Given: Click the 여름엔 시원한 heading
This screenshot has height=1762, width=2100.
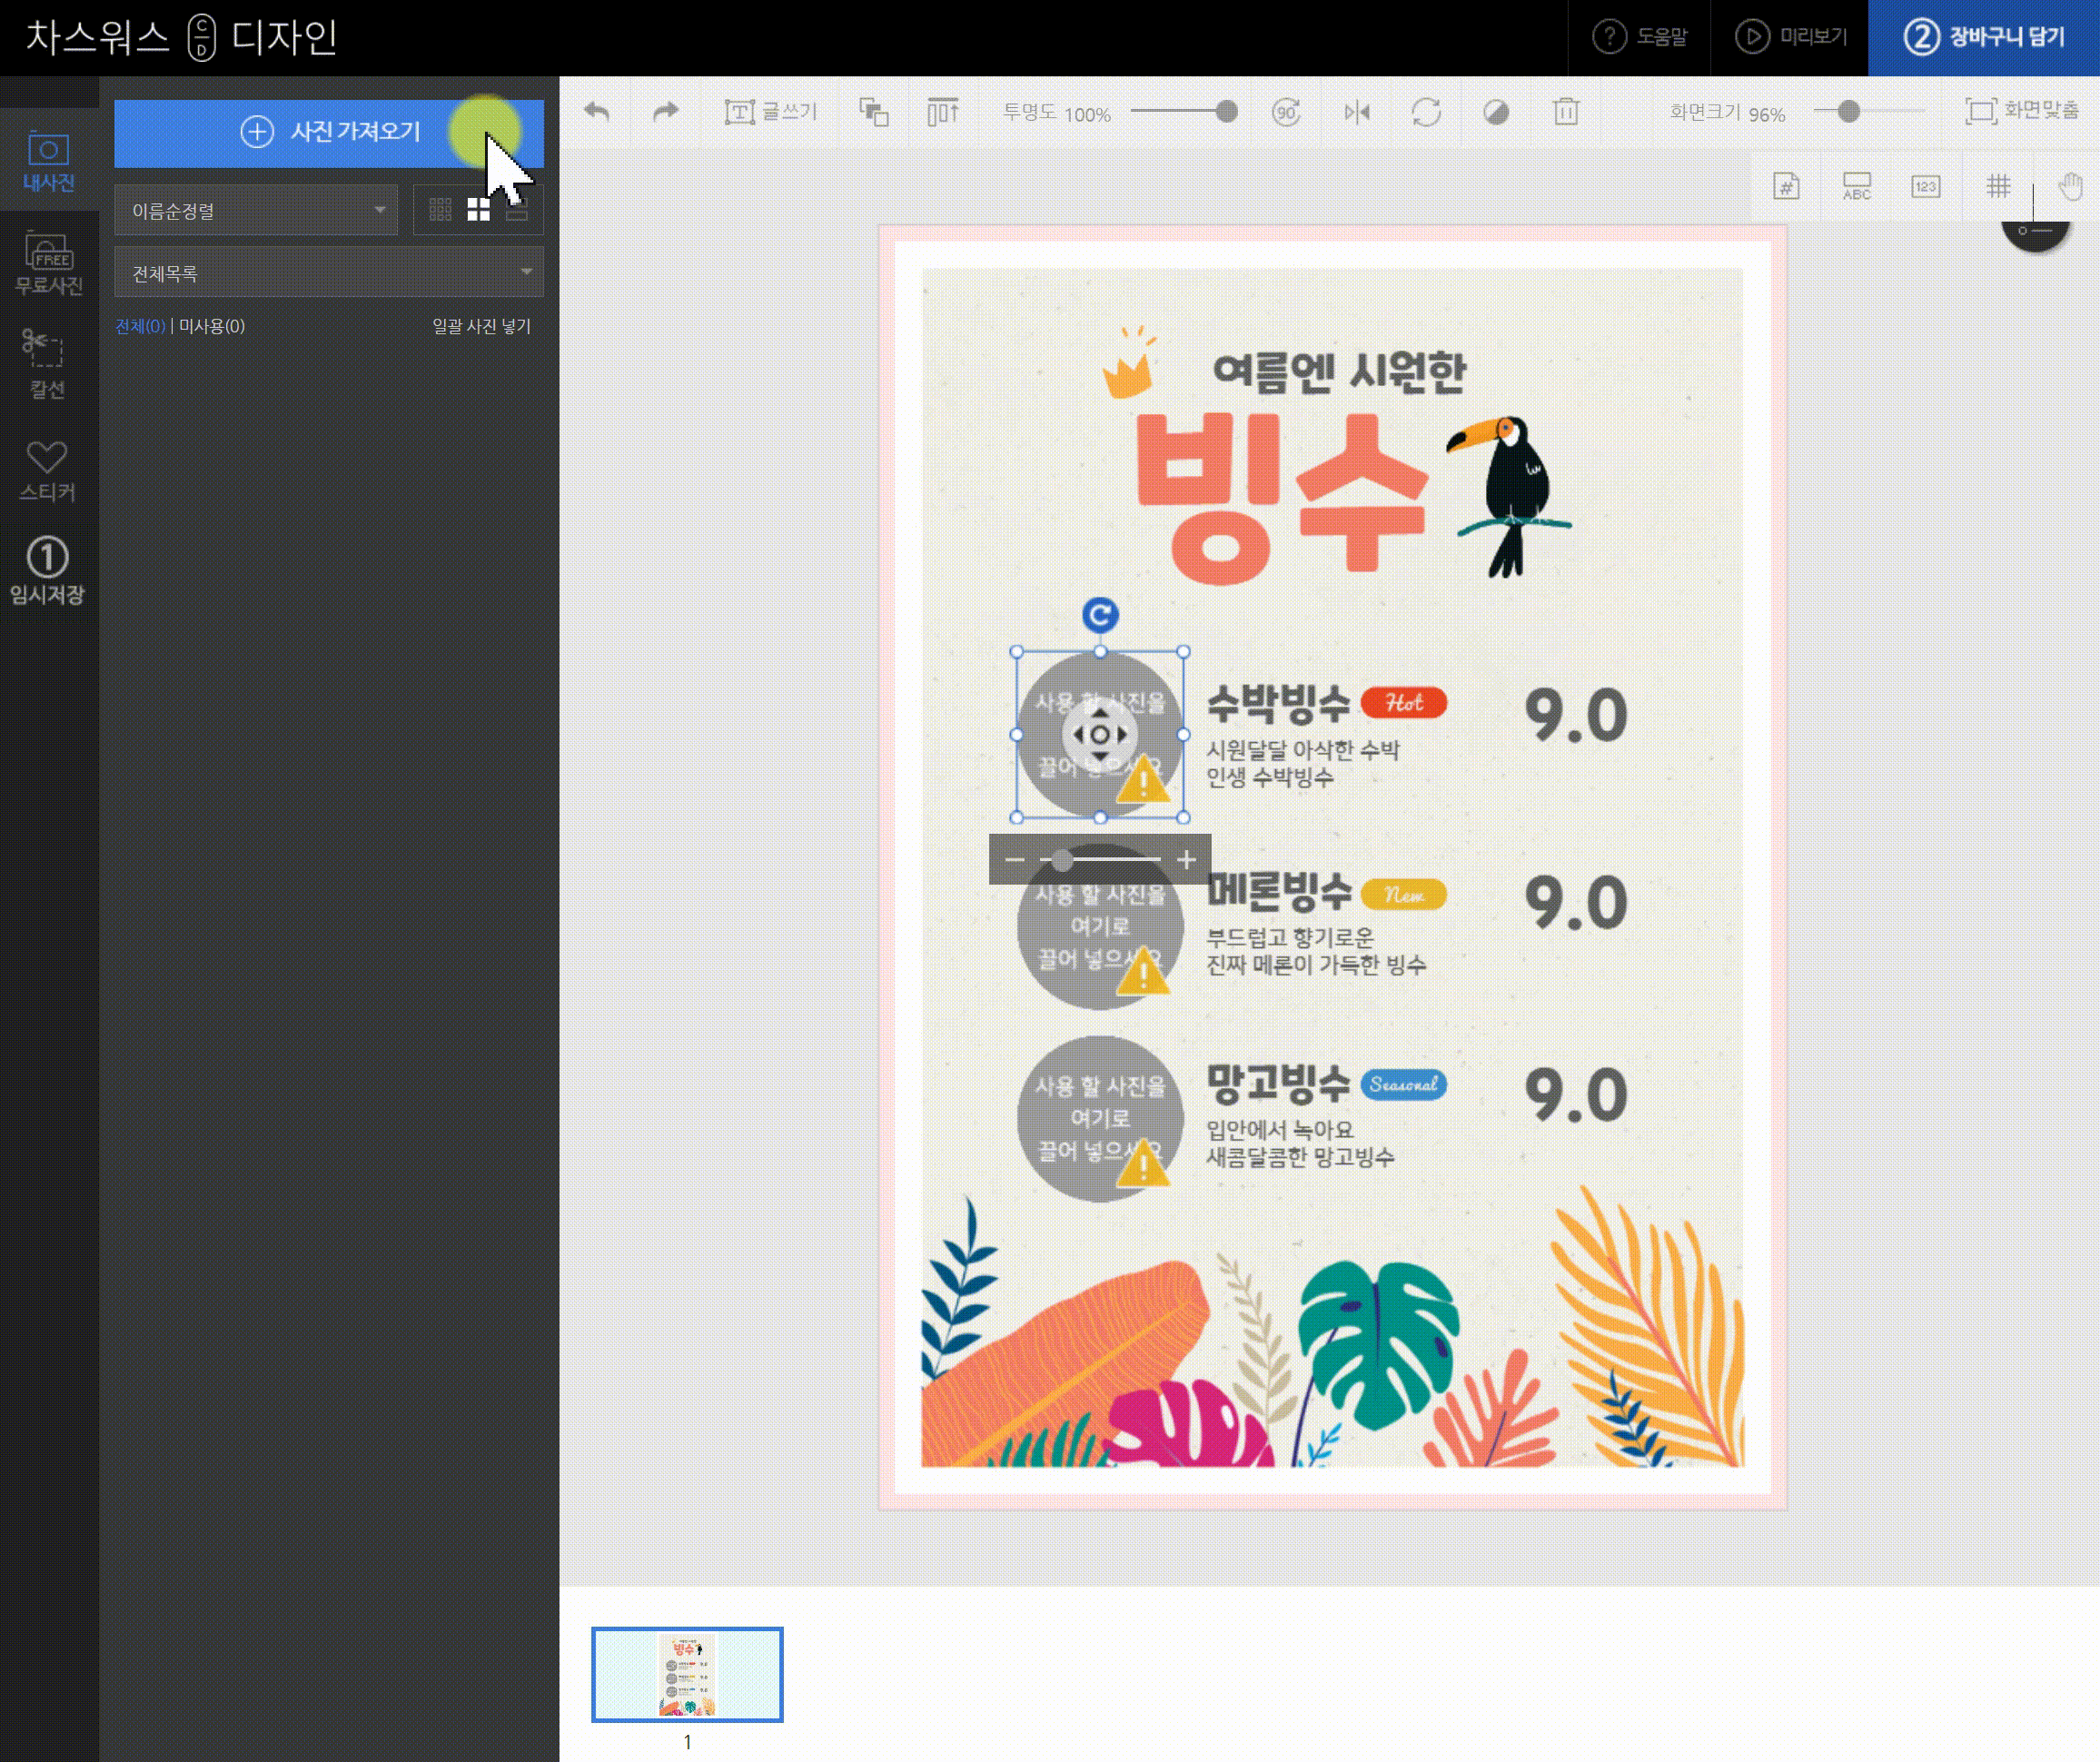Looking at the screenshot, I should point(1339,371).
